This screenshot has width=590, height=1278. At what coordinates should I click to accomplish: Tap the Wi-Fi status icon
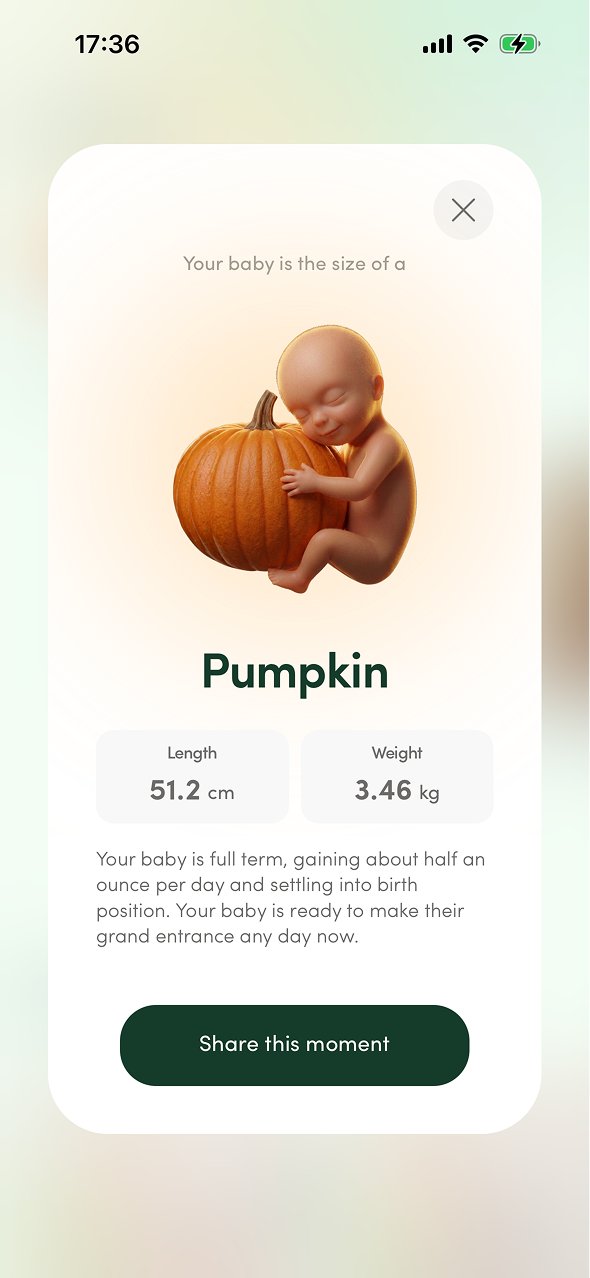[476, 44]
